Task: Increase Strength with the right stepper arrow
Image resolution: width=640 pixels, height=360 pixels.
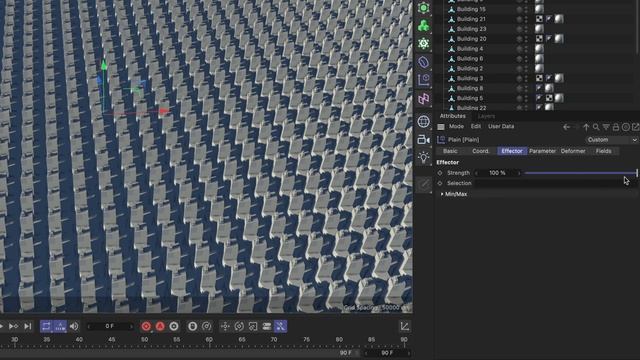Action: 519,173
